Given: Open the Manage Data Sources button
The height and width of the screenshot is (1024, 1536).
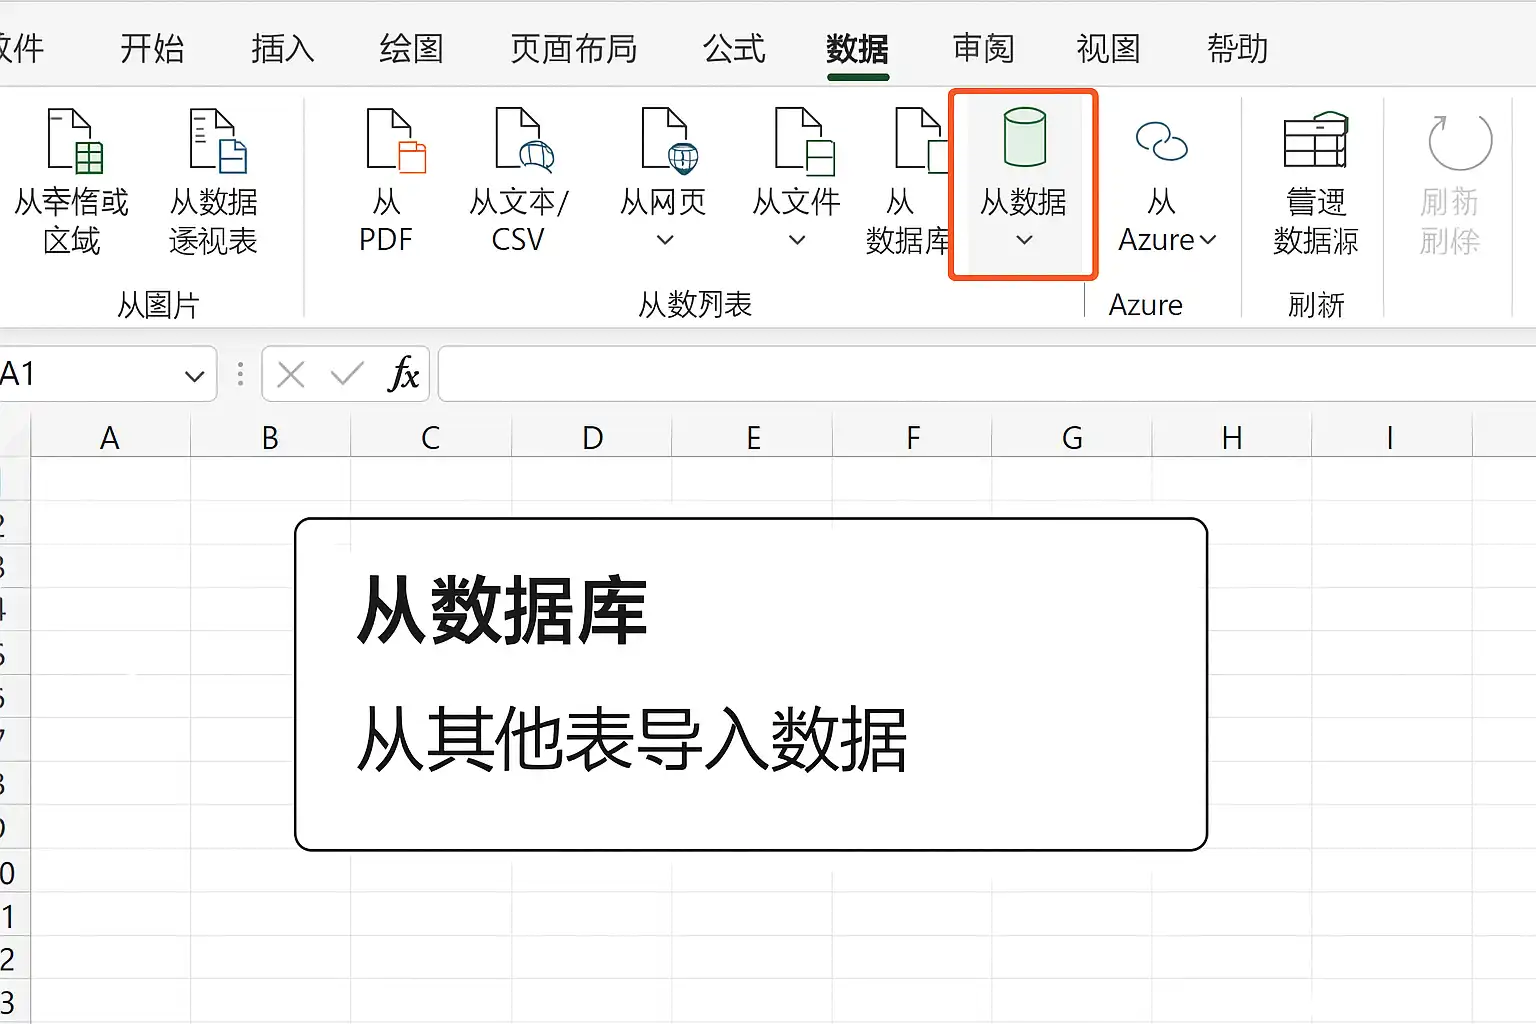Looking at the screenshot, I should pyautogui.click(x=1315, y=184).
